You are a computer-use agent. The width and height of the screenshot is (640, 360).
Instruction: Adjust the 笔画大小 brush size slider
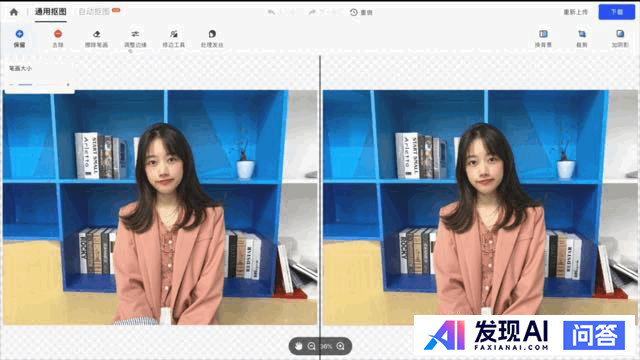(40, 84)
